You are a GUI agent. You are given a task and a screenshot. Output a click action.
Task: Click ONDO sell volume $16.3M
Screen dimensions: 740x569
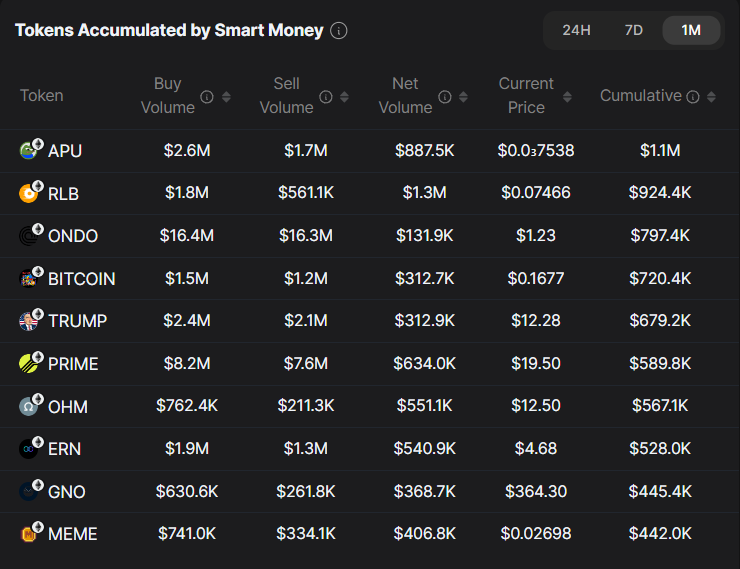click(306, 235)
